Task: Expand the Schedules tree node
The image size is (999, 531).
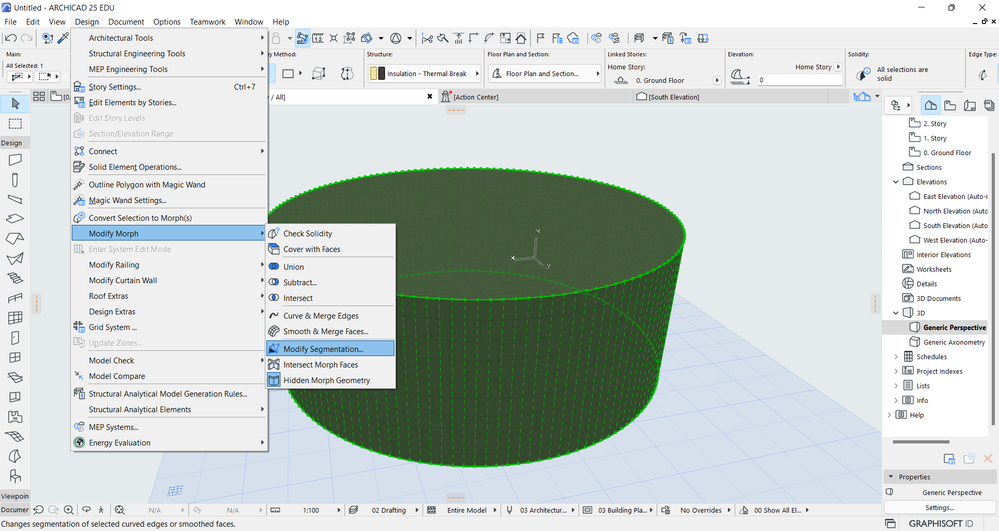Action: pyautogui.click(x=896, y=357)
